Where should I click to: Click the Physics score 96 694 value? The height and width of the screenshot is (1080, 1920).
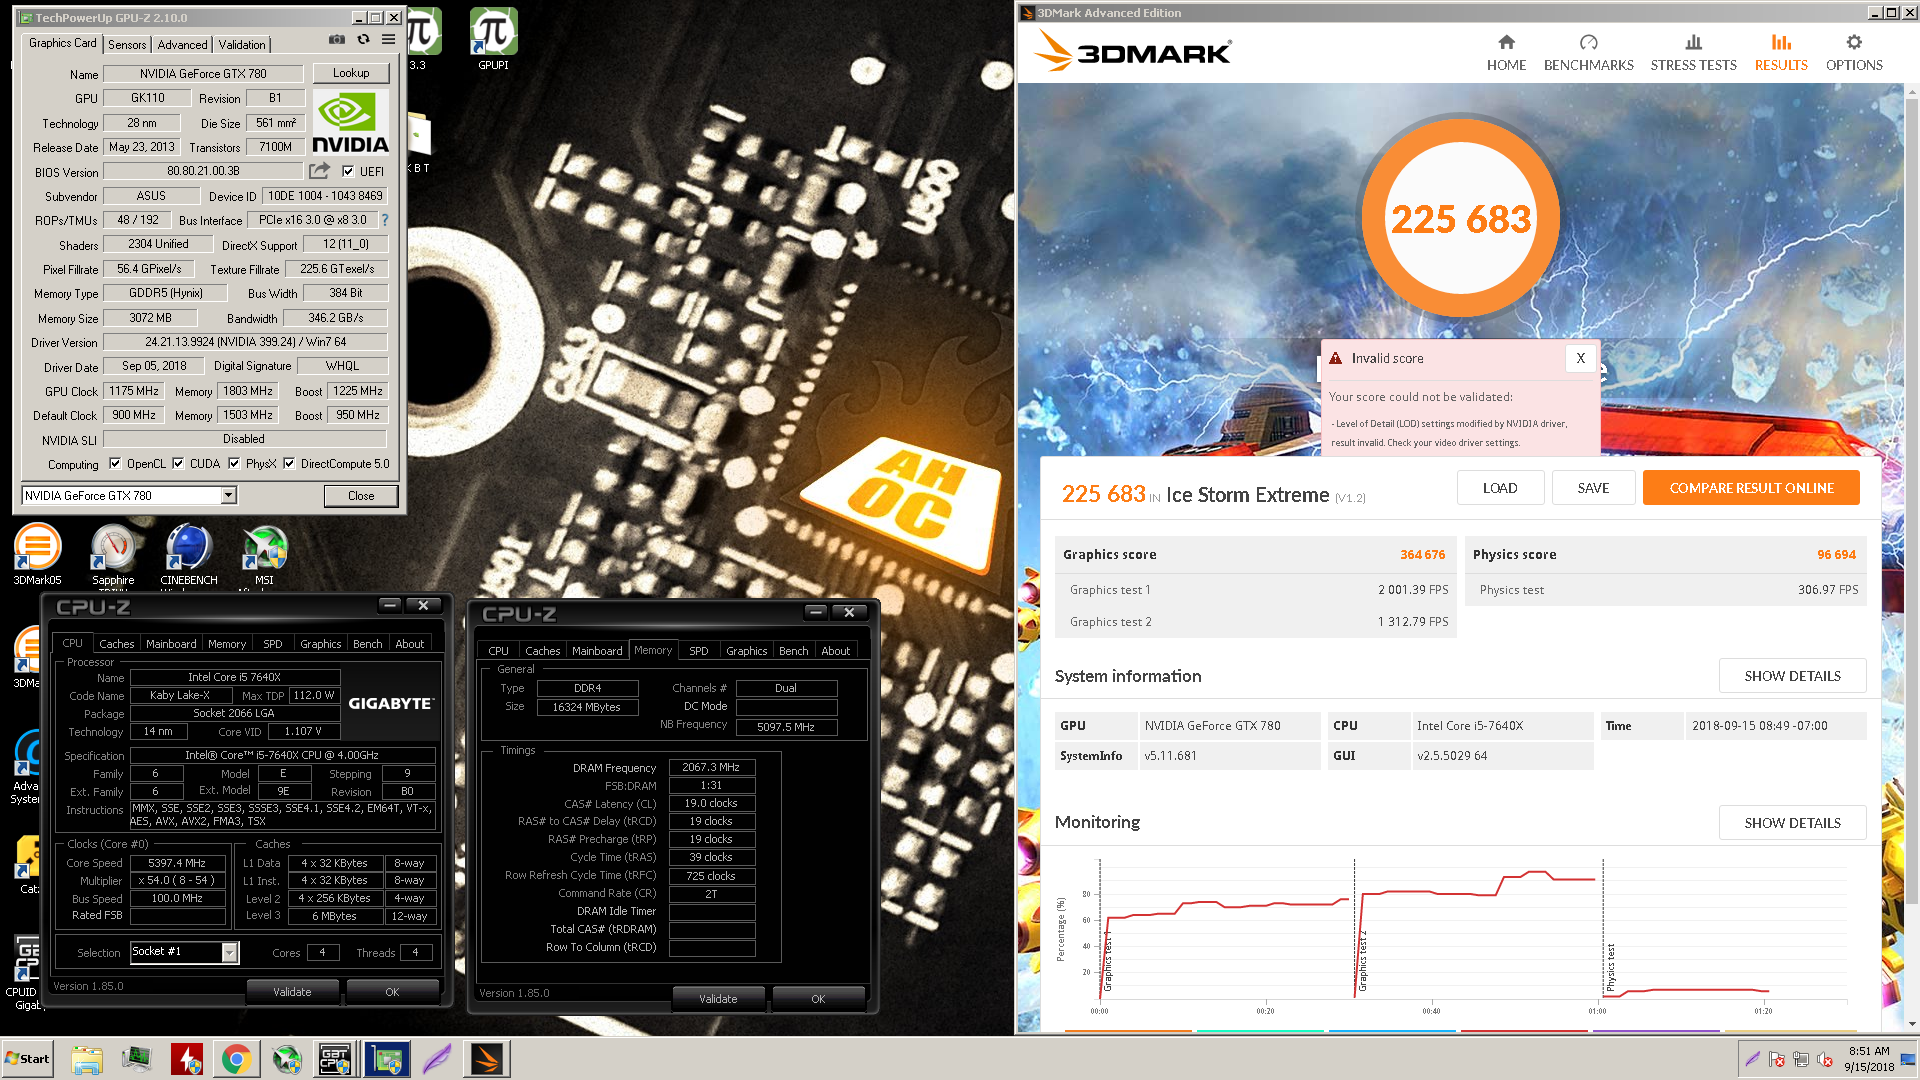click(1836, 554)
